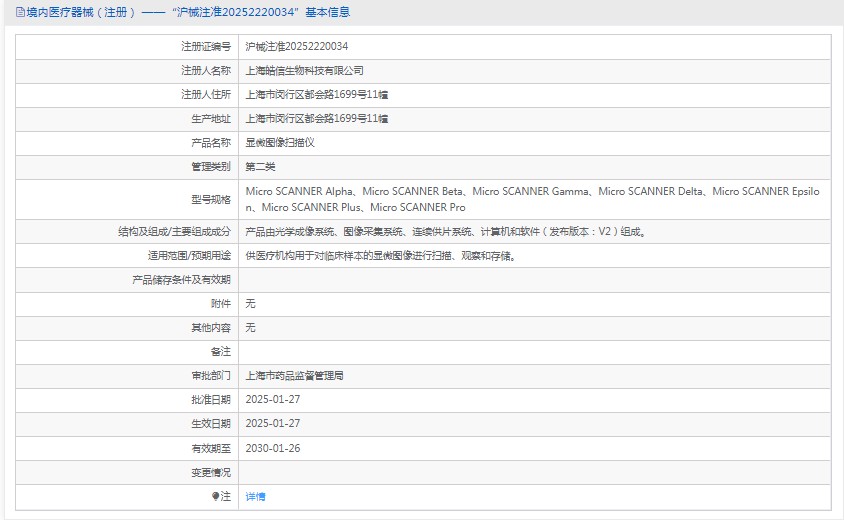The image size is (844, 520).
Task: Click the expiry date 2030-01-26
Action: 273,448
